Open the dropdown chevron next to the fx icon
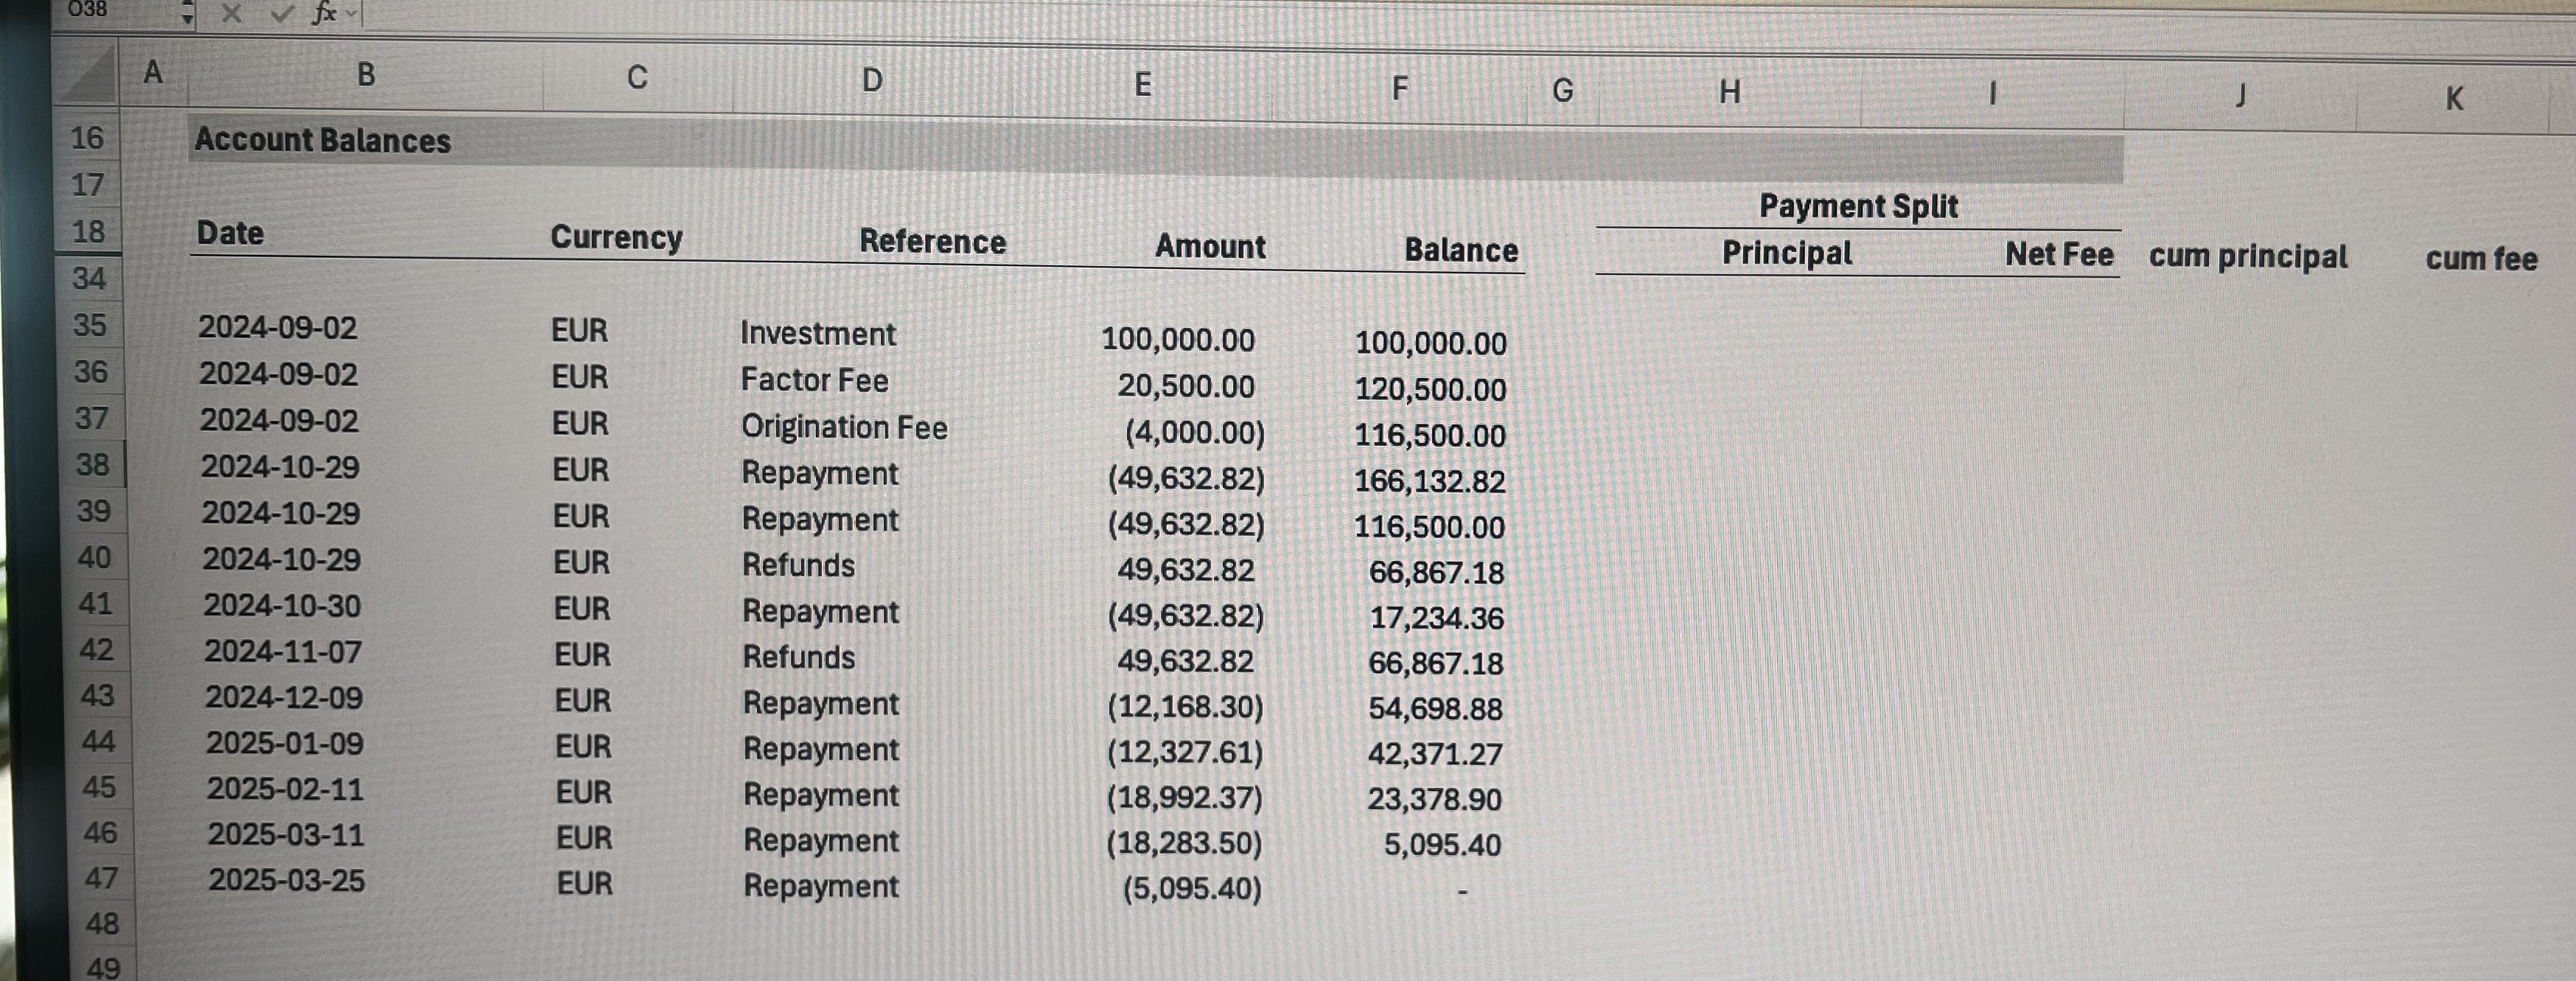The width and height of the screenshot is (2576, 981). (x=349, y=13)
